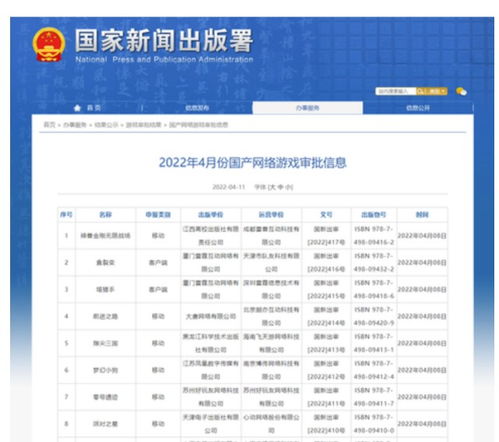Click the 文号 column header
This screenshot has height=442, width=499.
click(326, 215)
